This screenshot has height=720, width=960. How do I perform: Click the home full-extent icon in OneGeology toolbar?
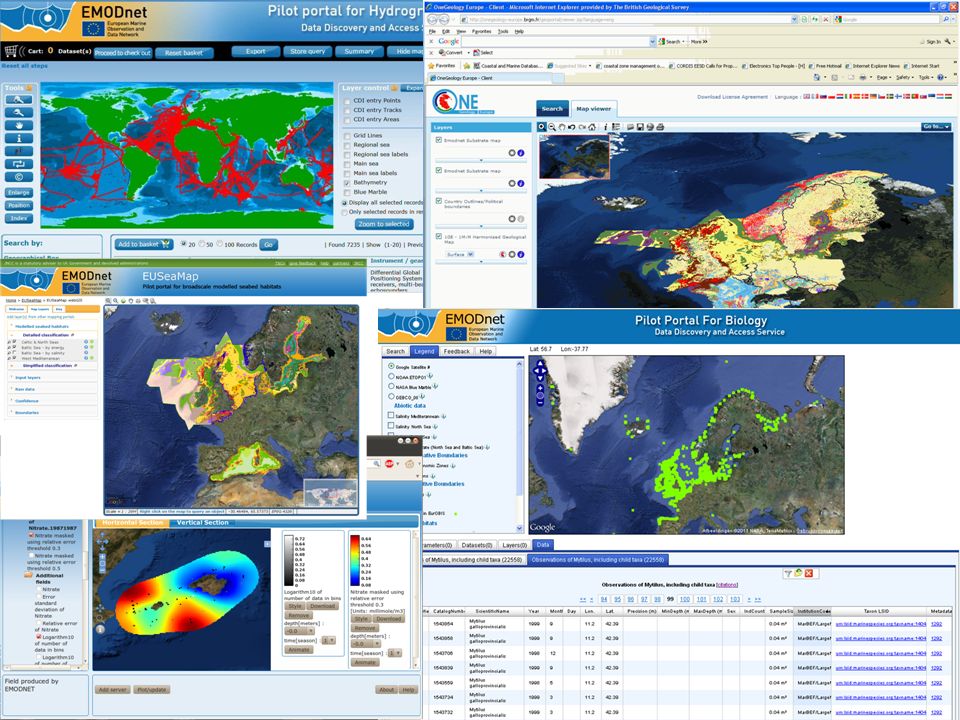(x=592, y=127)
